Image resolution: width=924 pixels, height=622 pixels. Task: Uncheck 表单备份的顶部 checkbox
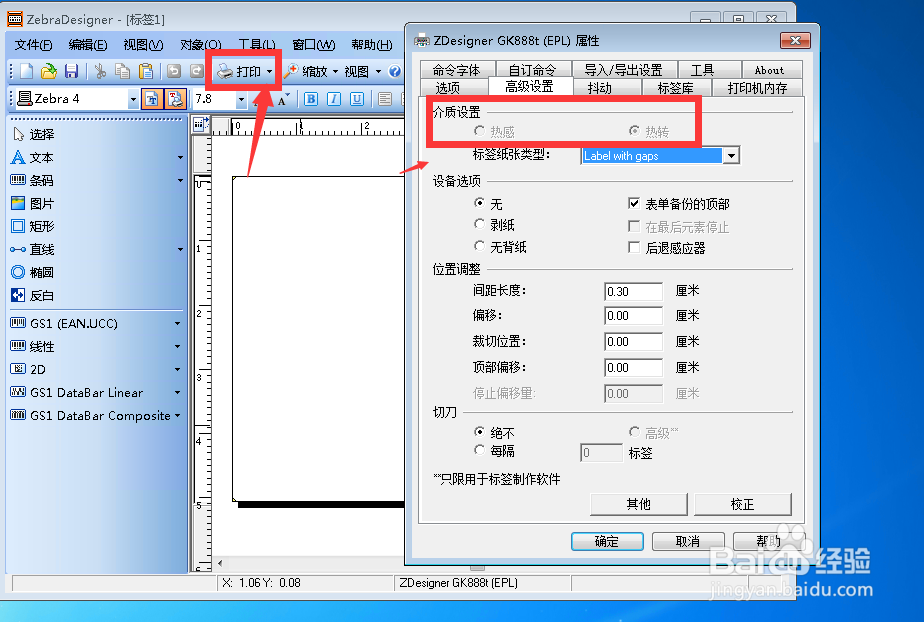634,204
